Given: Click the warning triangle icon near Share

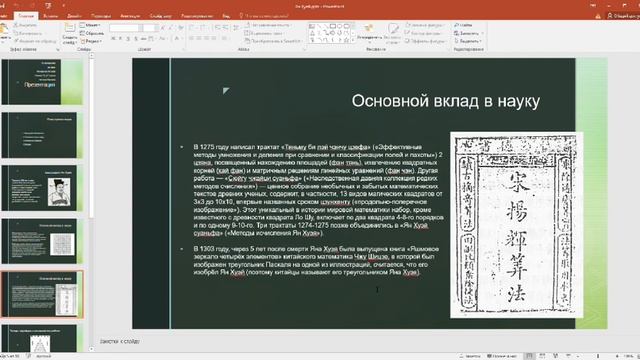Looking at the screenshot, I should tap(598, 16).
